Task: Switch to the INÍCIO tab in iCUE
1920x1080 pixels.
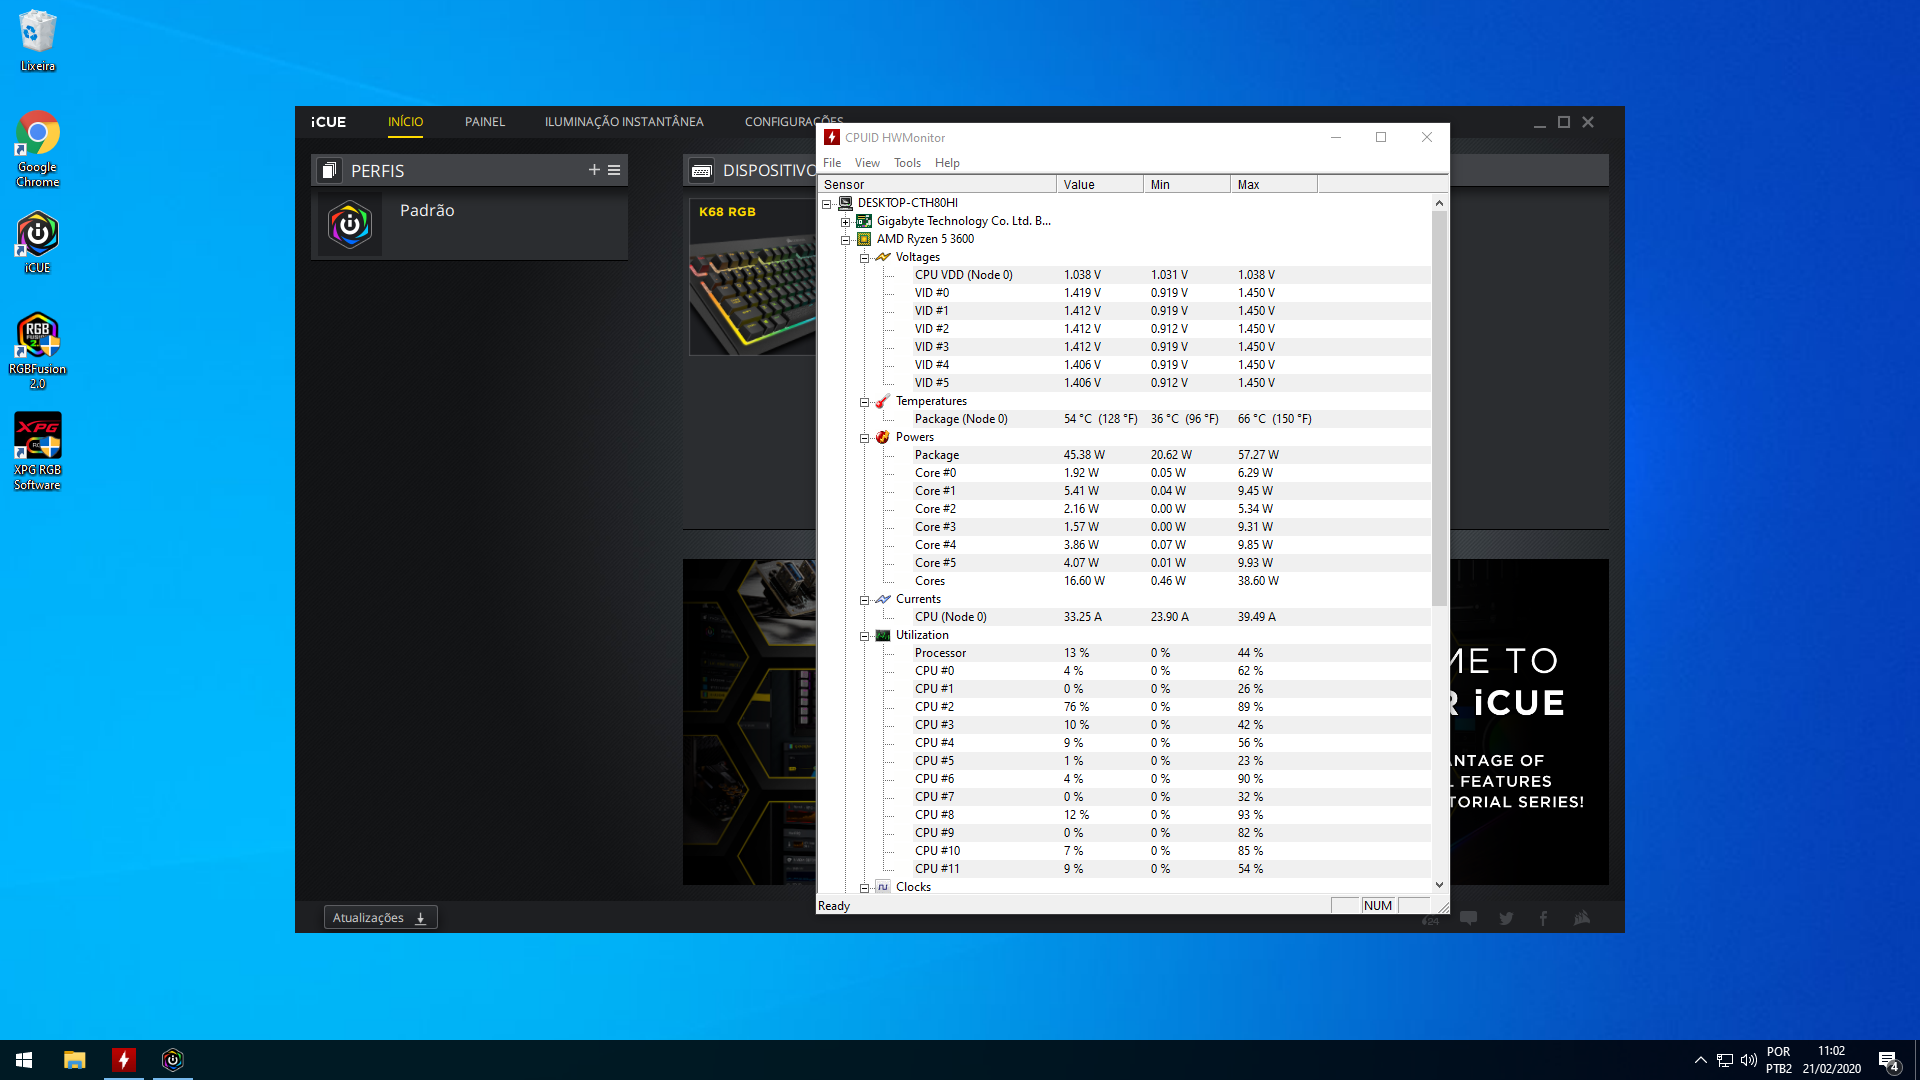Action: pyautogui.click(x=406, y=122)
